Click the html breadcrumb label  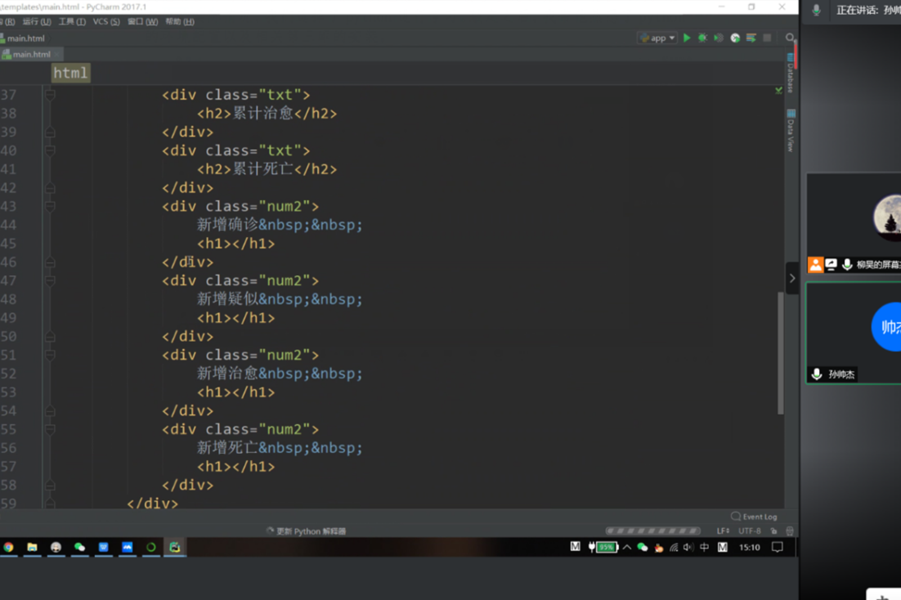point(71,73)
